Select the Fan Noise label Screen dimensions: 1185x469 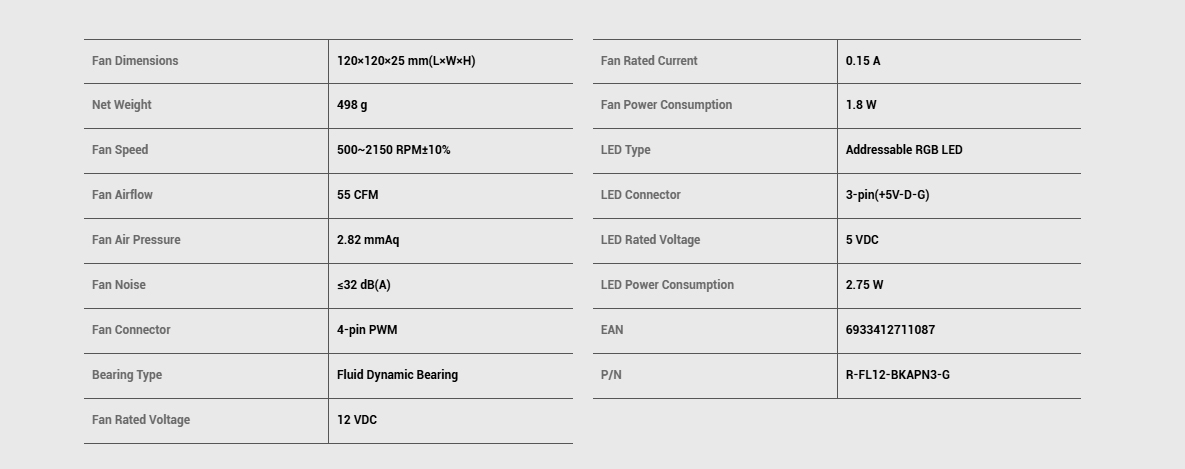(119, 285)
